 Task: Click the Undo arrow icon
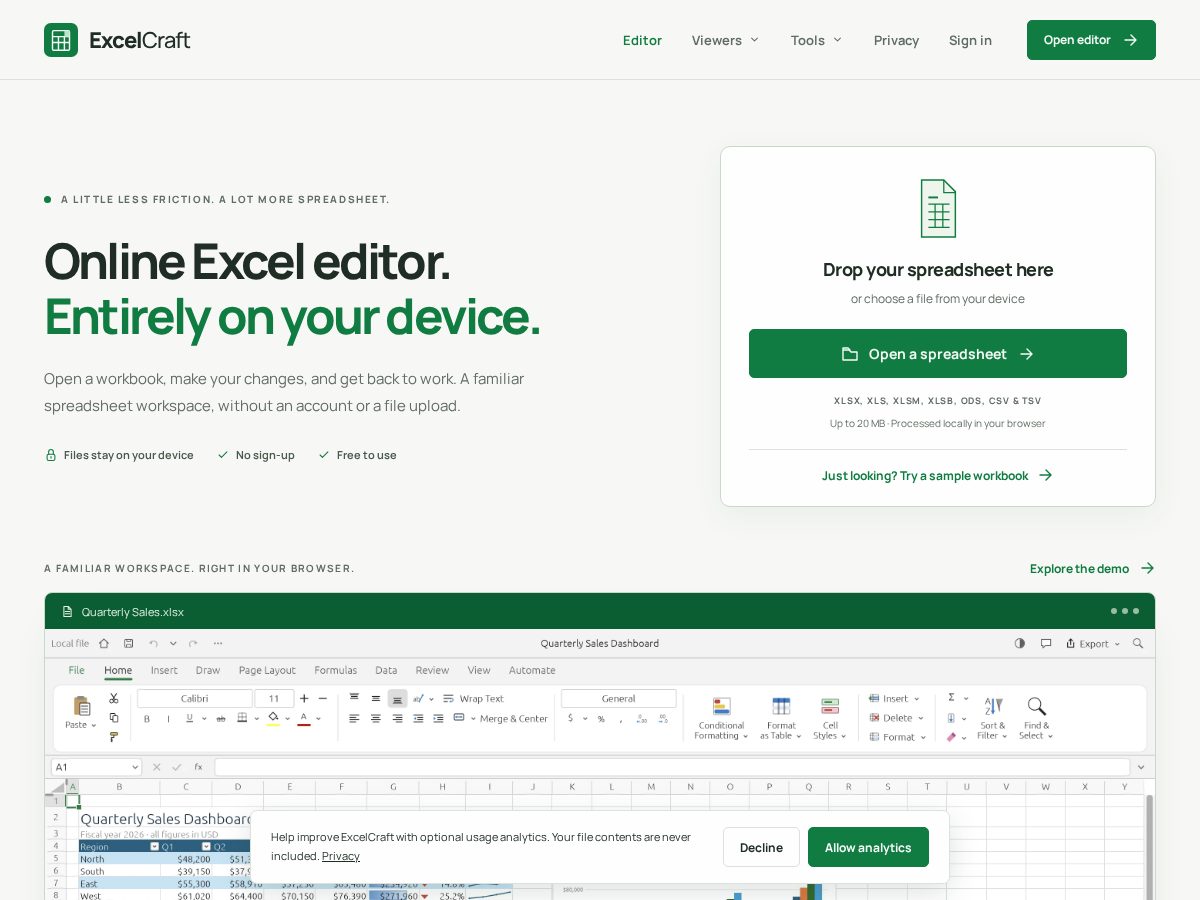pyautogui.click(x=153, y=643)
